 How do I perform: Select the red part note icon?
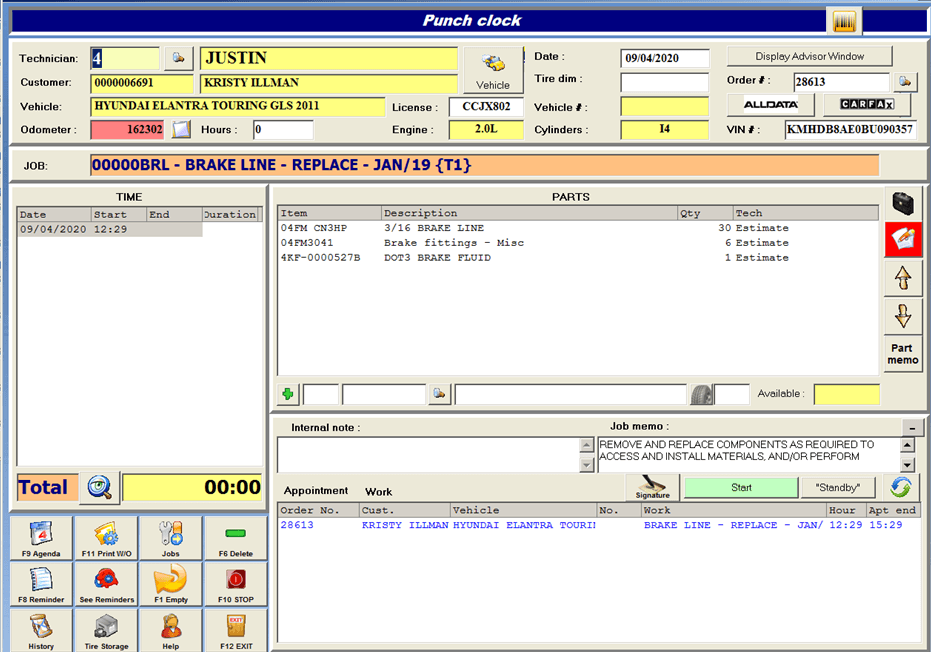pyautogui.click(x=903, y=240)
